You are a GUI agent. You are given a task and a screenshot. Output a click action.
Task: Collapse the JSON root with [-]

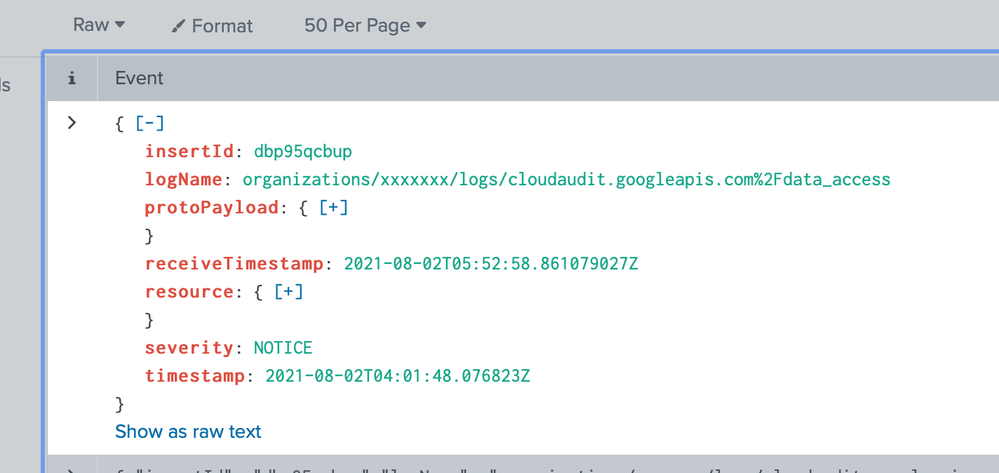pos(150,123)
